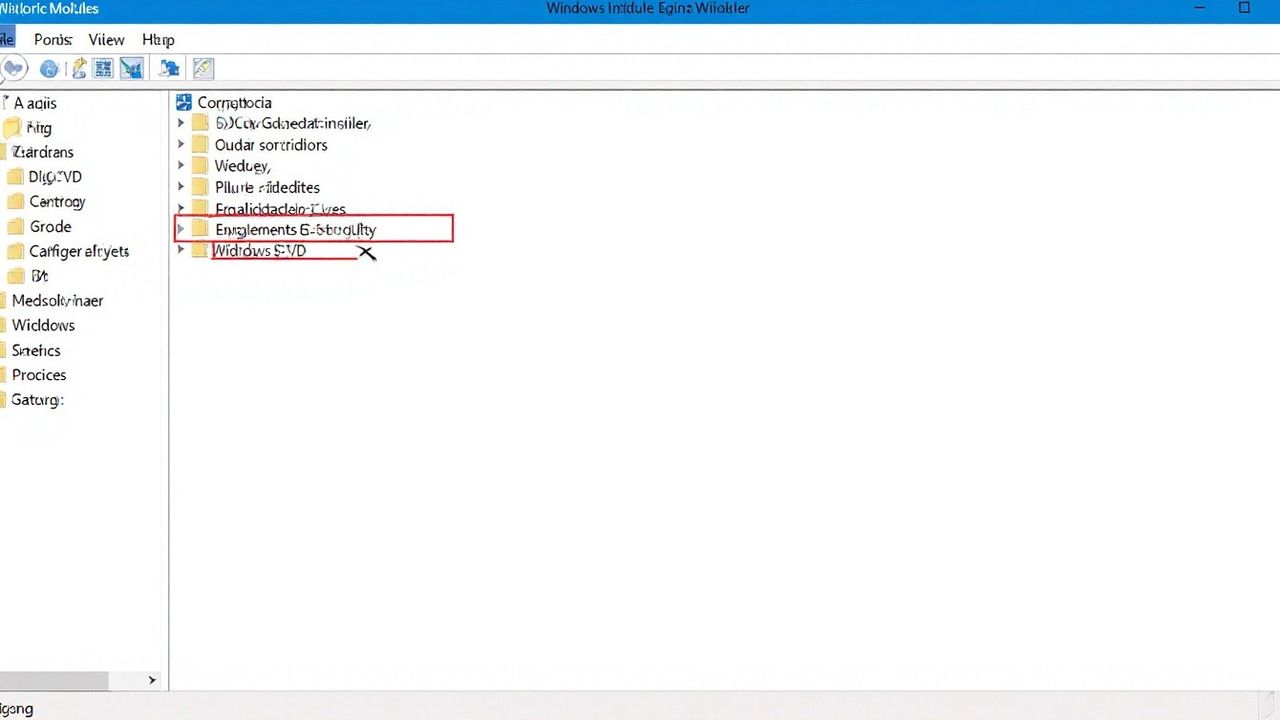Click the computer monitor toolbar icon
This screenshot has height=720, width=1280.
(x=170, y=68)
